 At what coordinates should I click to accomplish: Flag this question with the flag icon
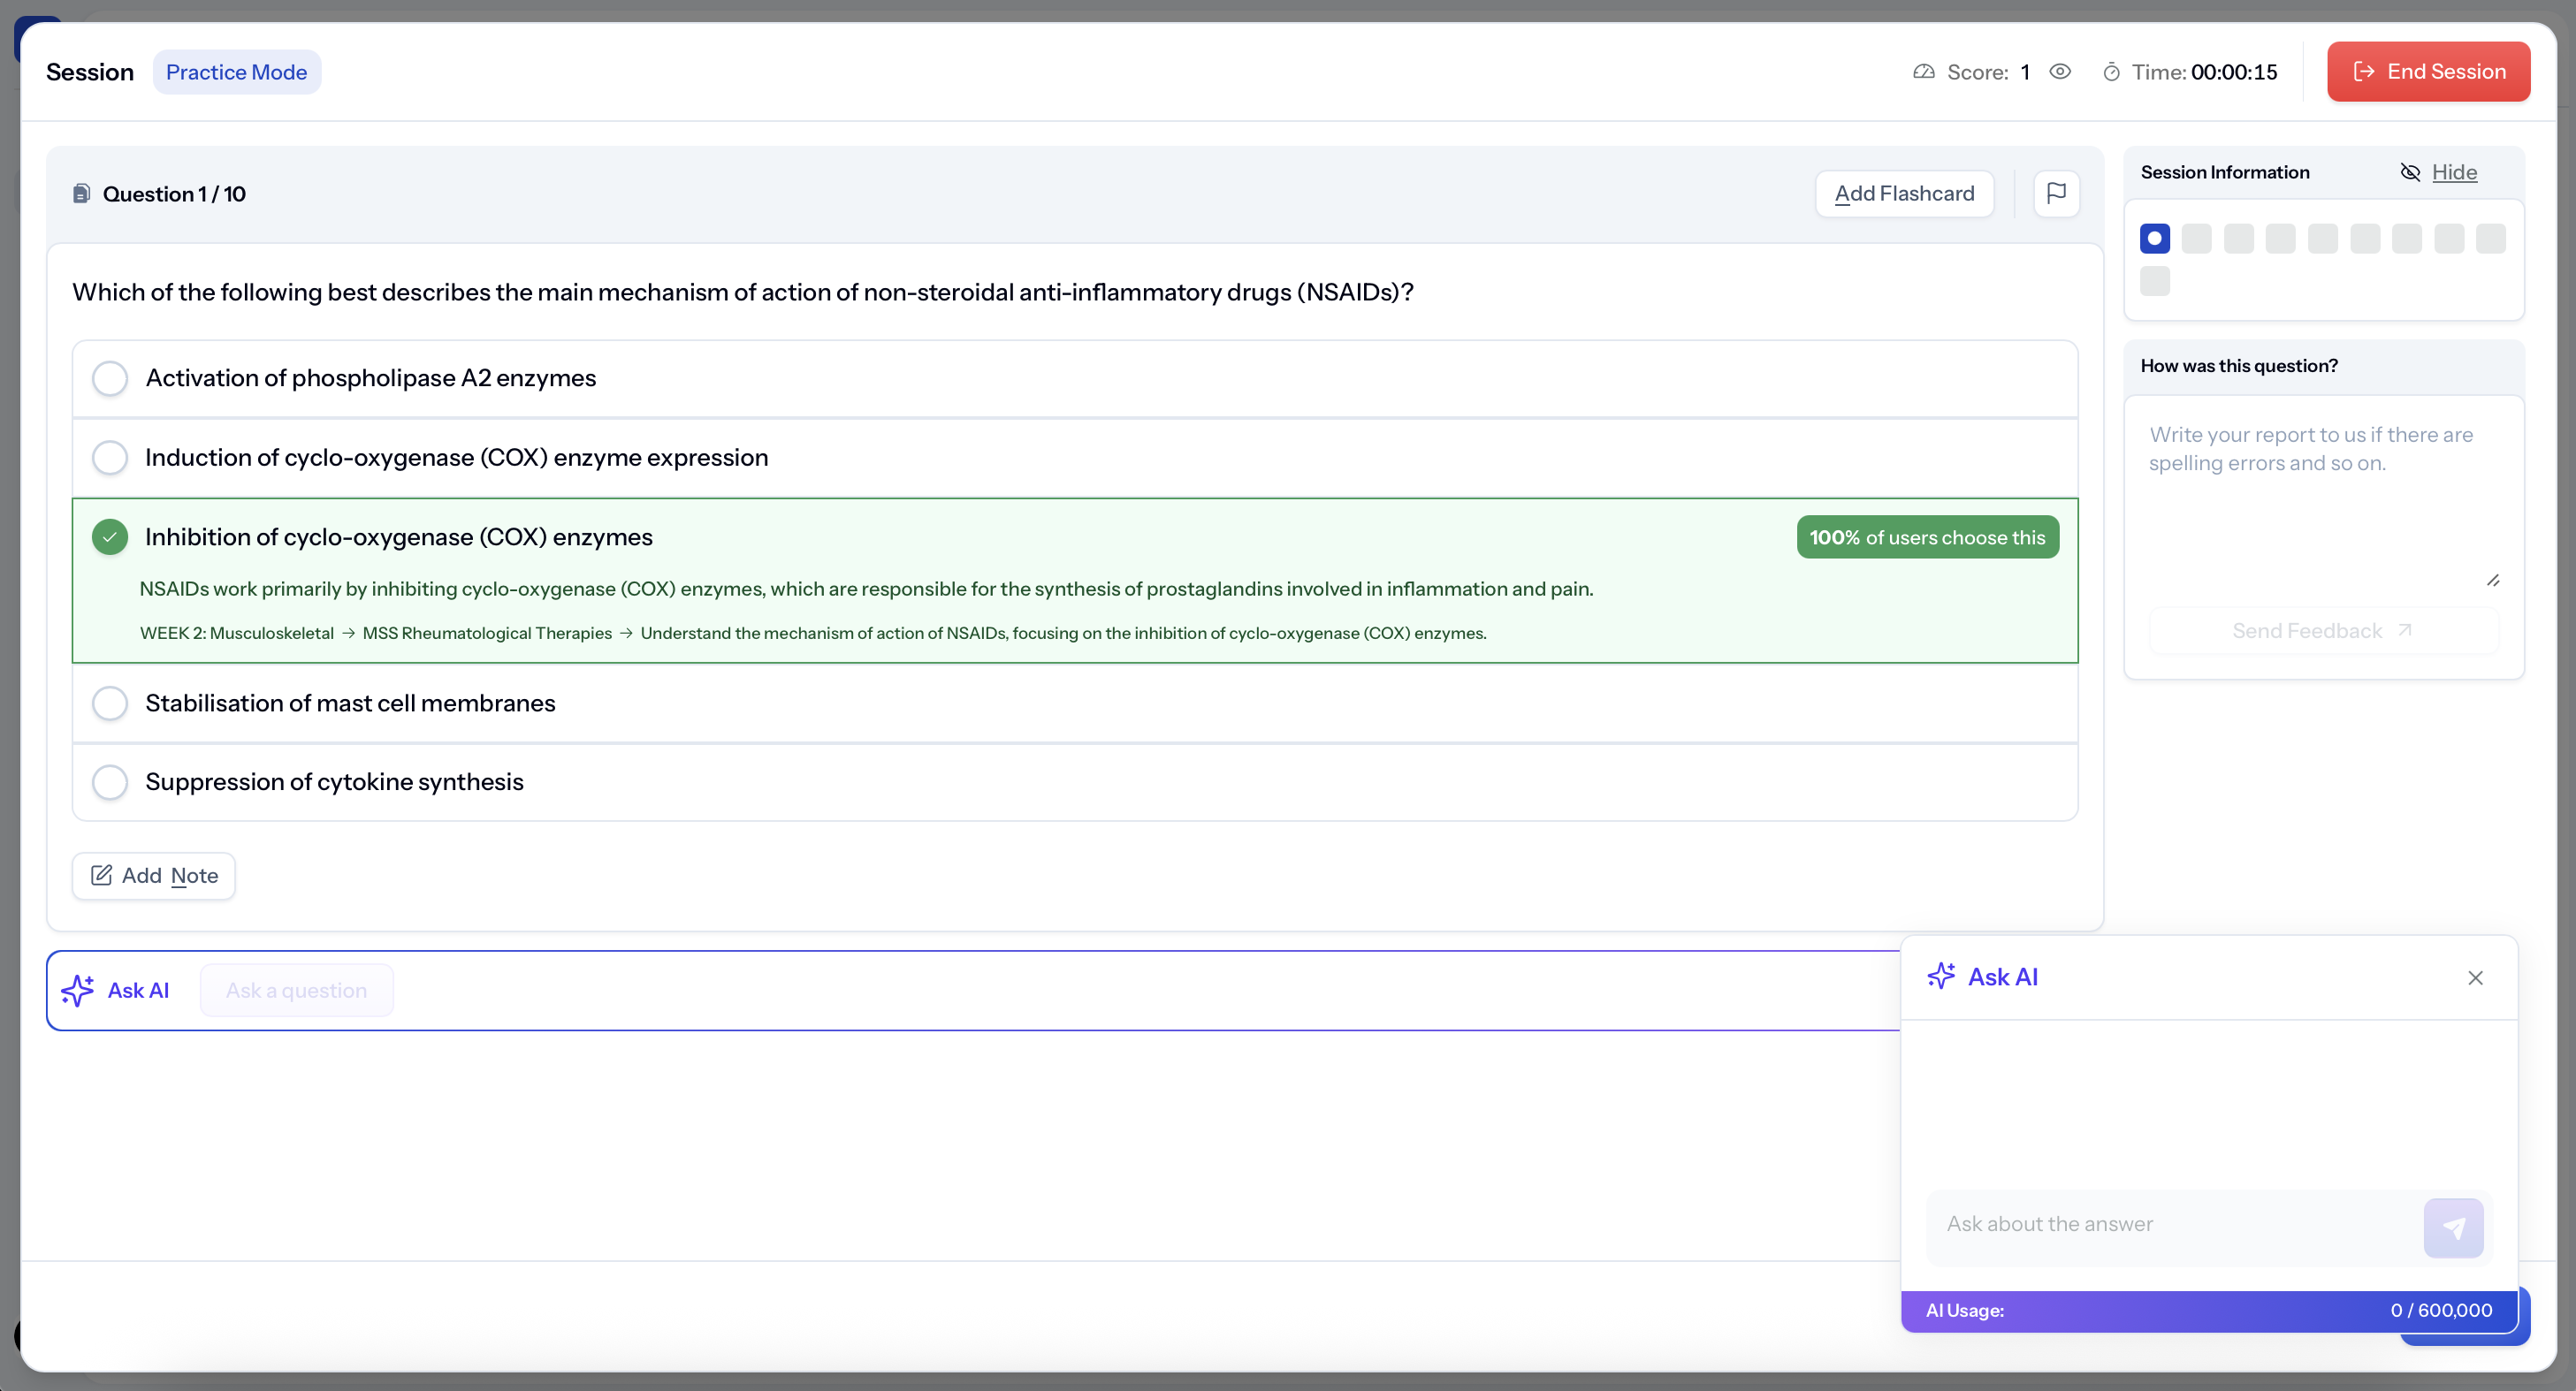coord(2056,193)
